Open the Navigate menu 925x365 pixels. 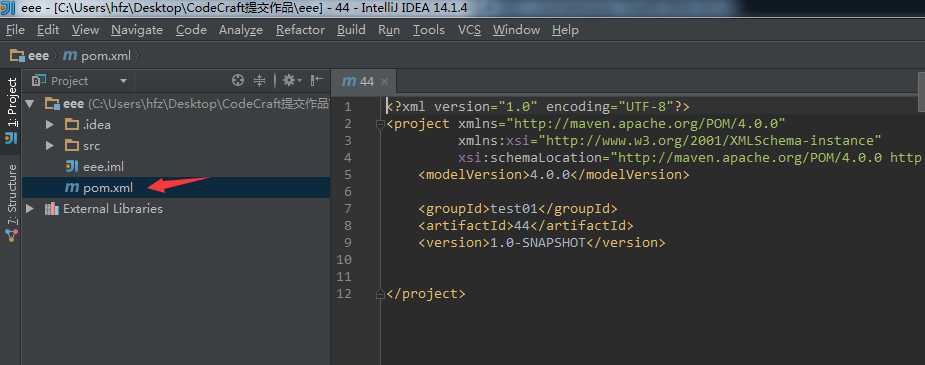137,29
